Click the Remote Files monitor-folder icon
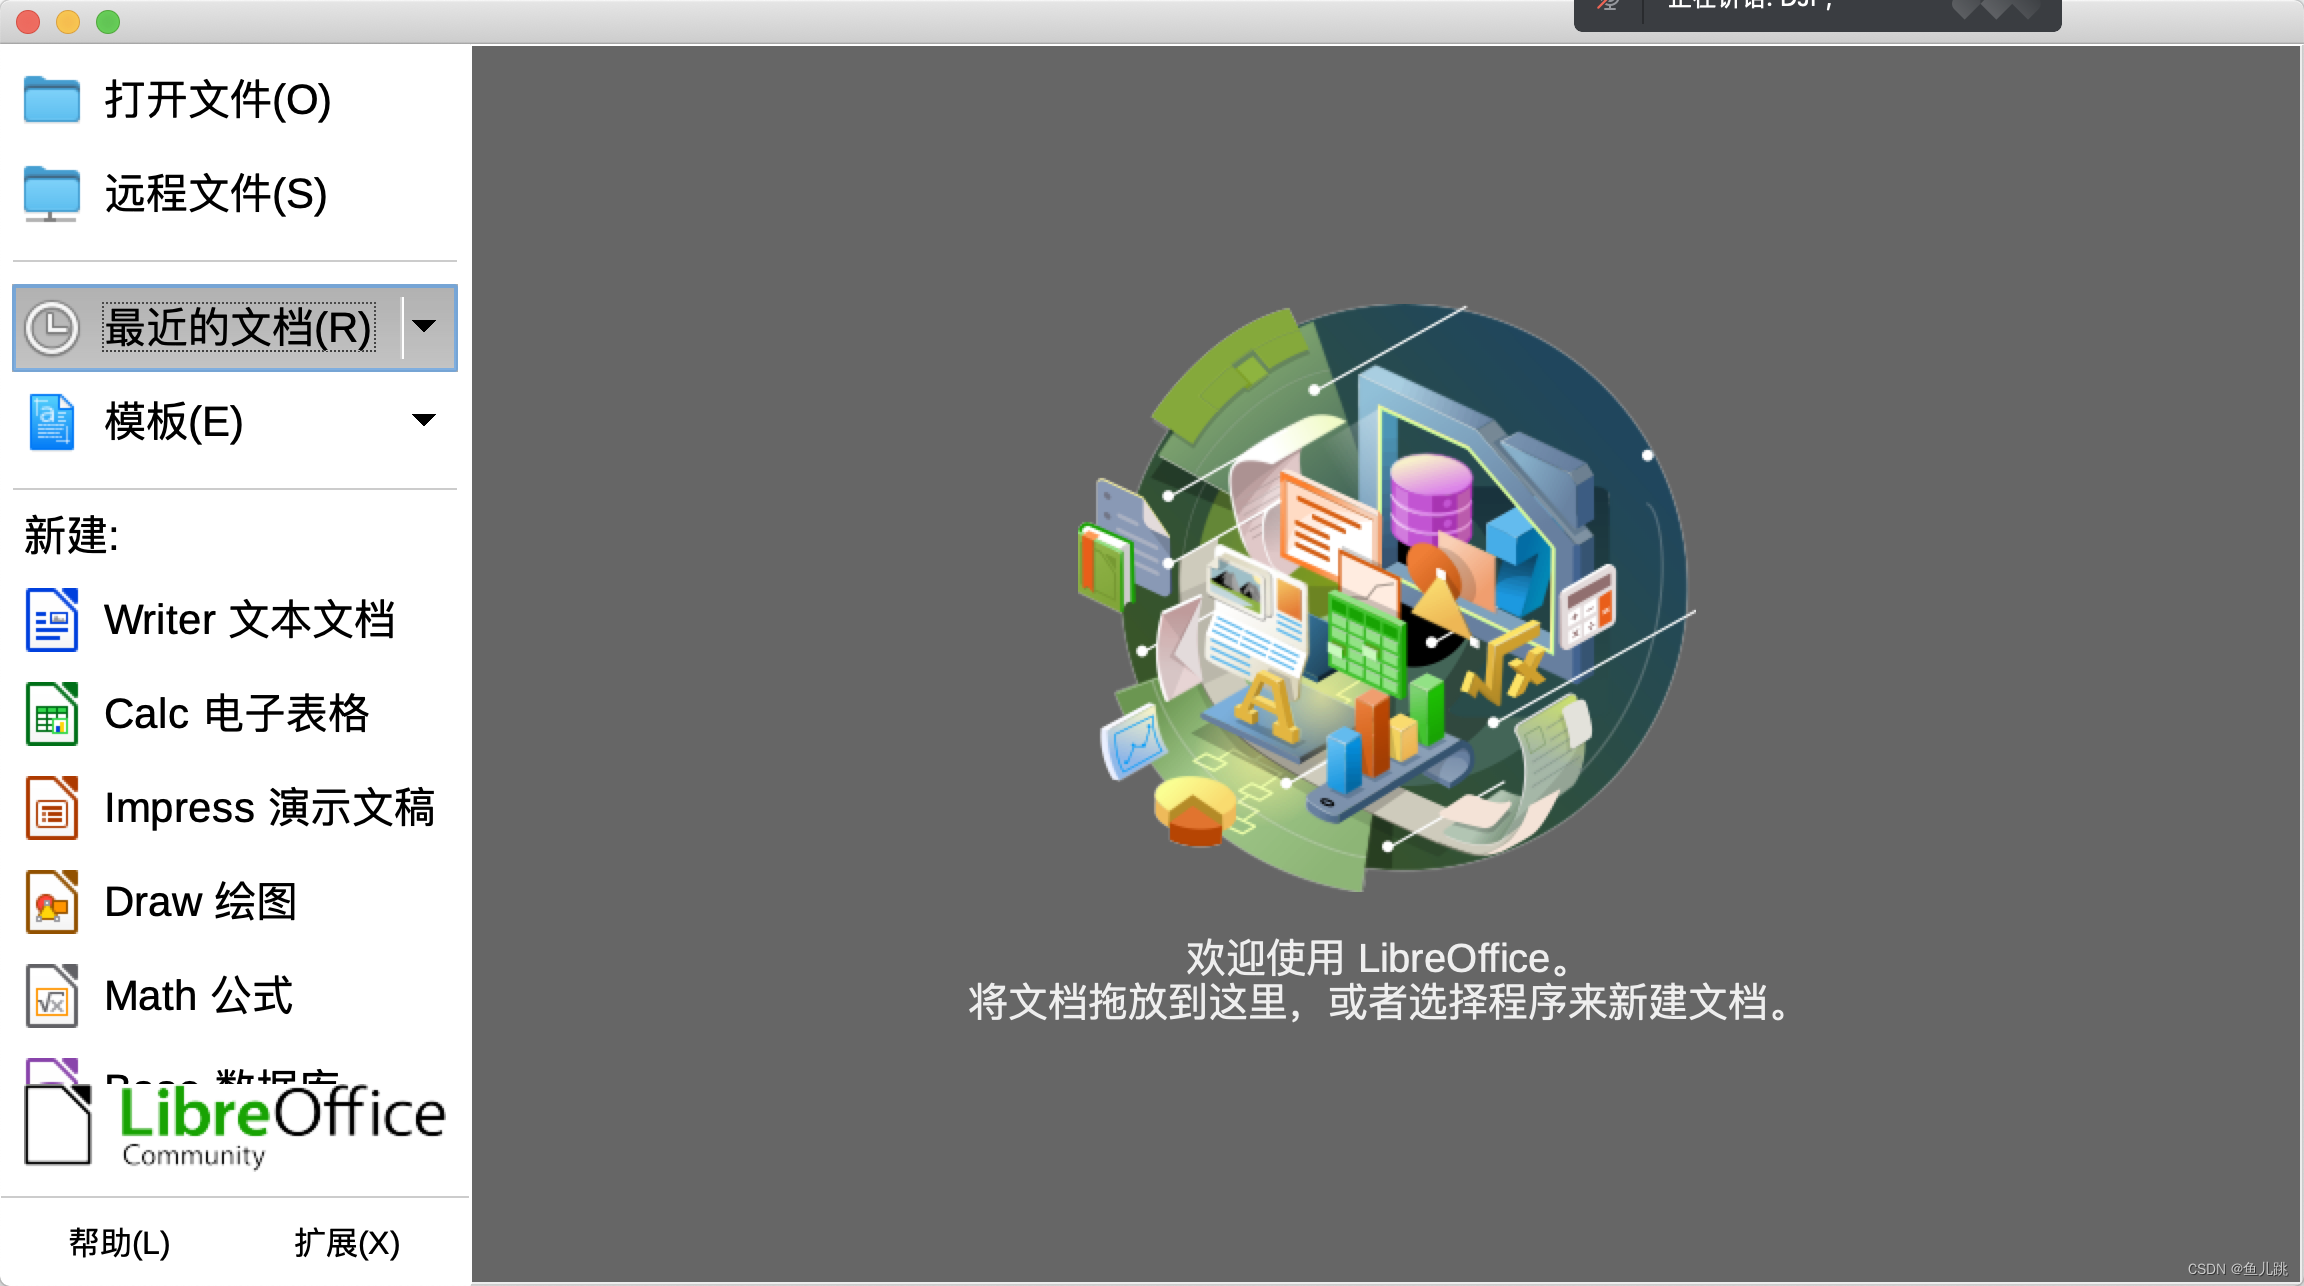This screenshot has width=2304, height=1286. [x=51, y=193]
